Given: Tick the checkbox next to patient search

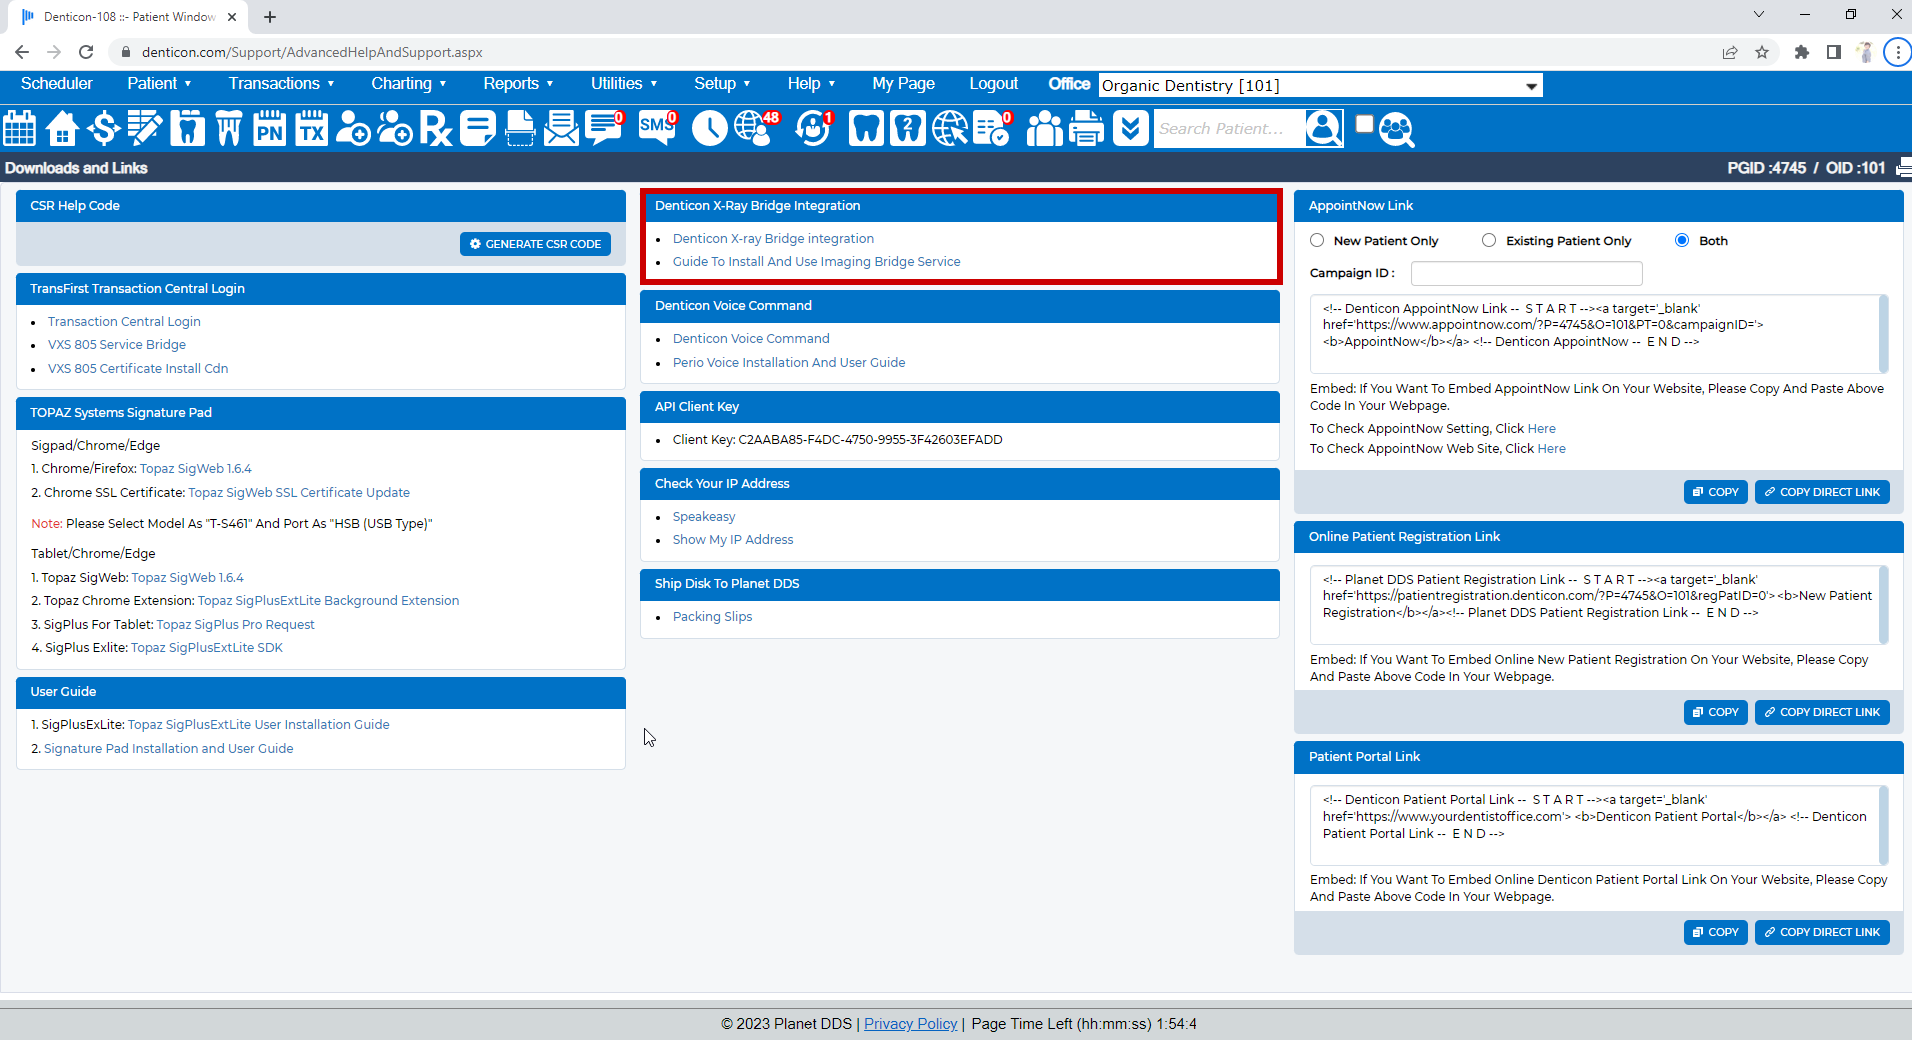Looking at the screenshot, I should (x=1364, y=123).
